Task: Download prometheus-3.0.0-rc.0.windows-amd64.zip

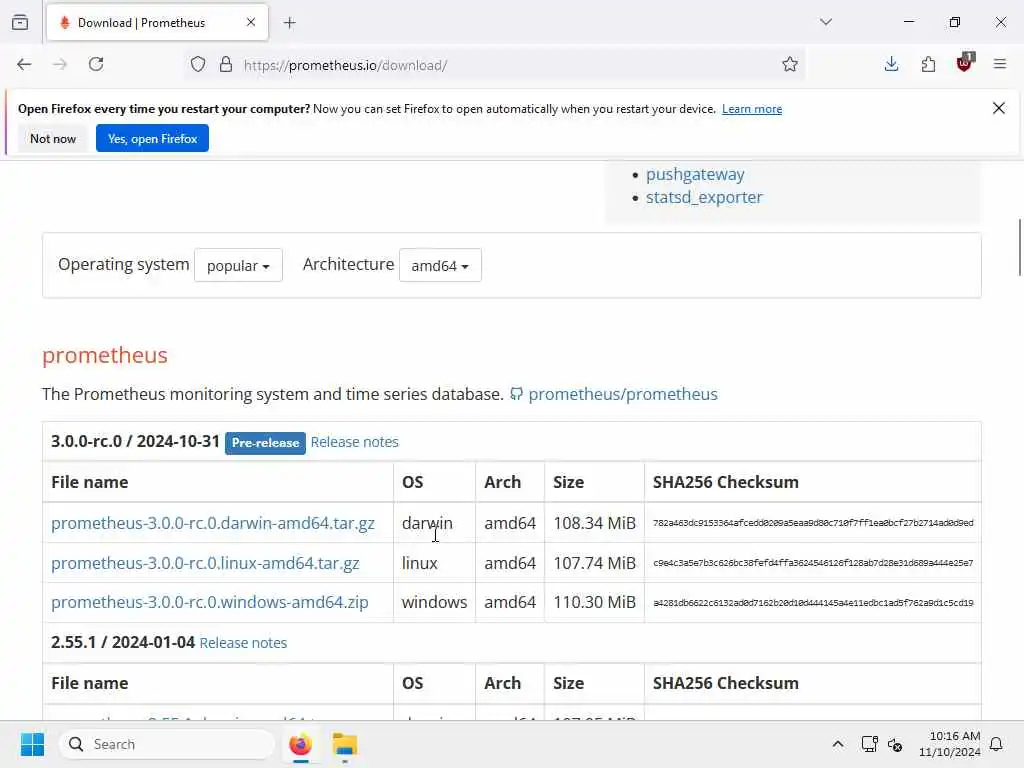Action: click(210, 602)
